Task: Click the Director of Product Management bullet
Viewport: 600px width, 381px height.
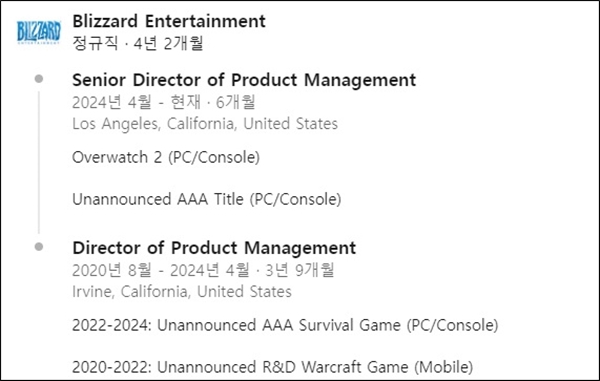Action: [x=39, y=247]
